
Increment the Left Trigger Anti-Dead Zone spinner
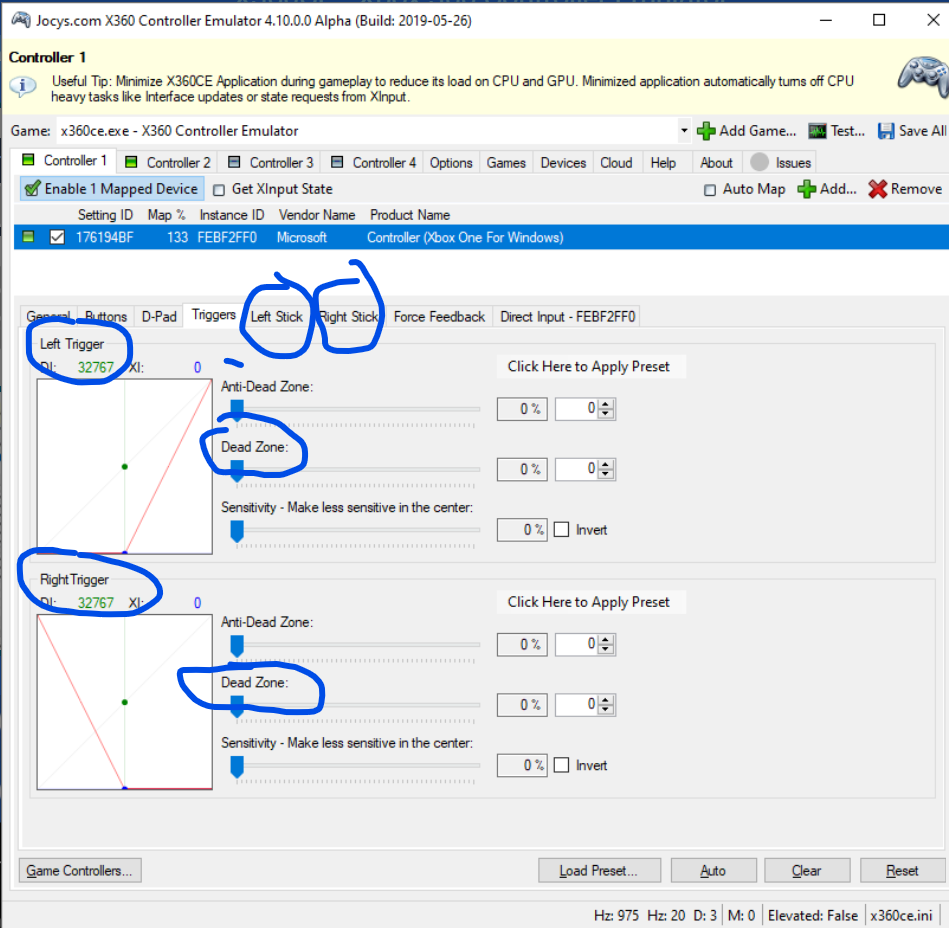coord(606,404)
